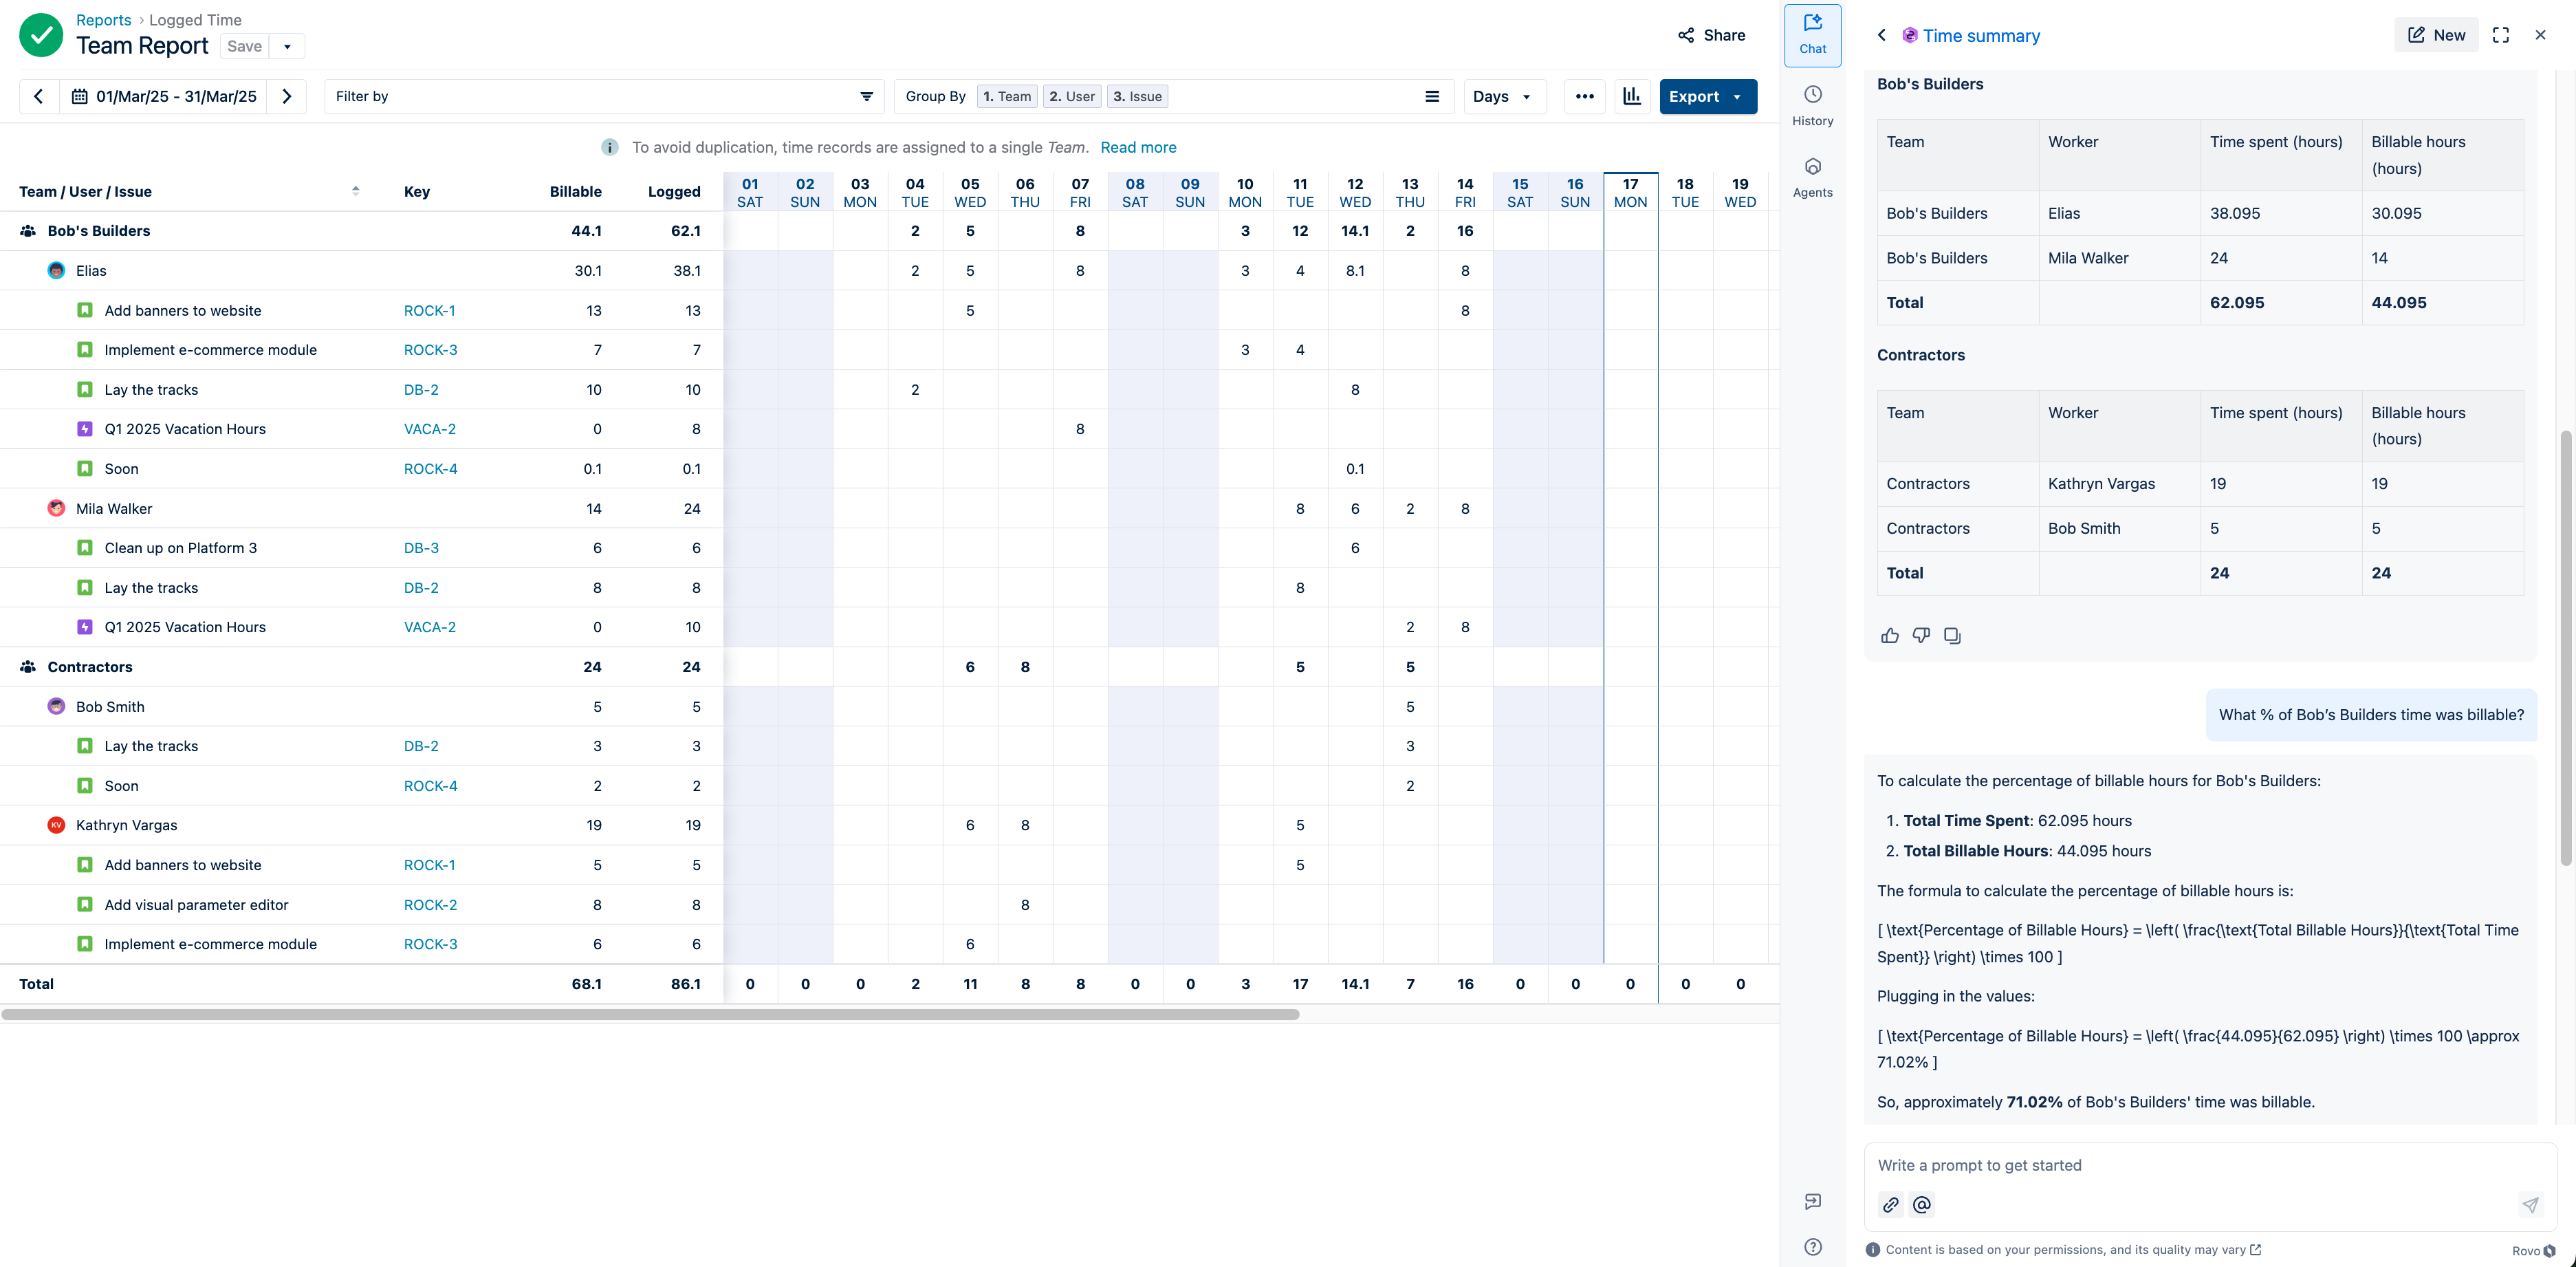
Task: Switch to the Chat tab
Action: point(1812,34)
